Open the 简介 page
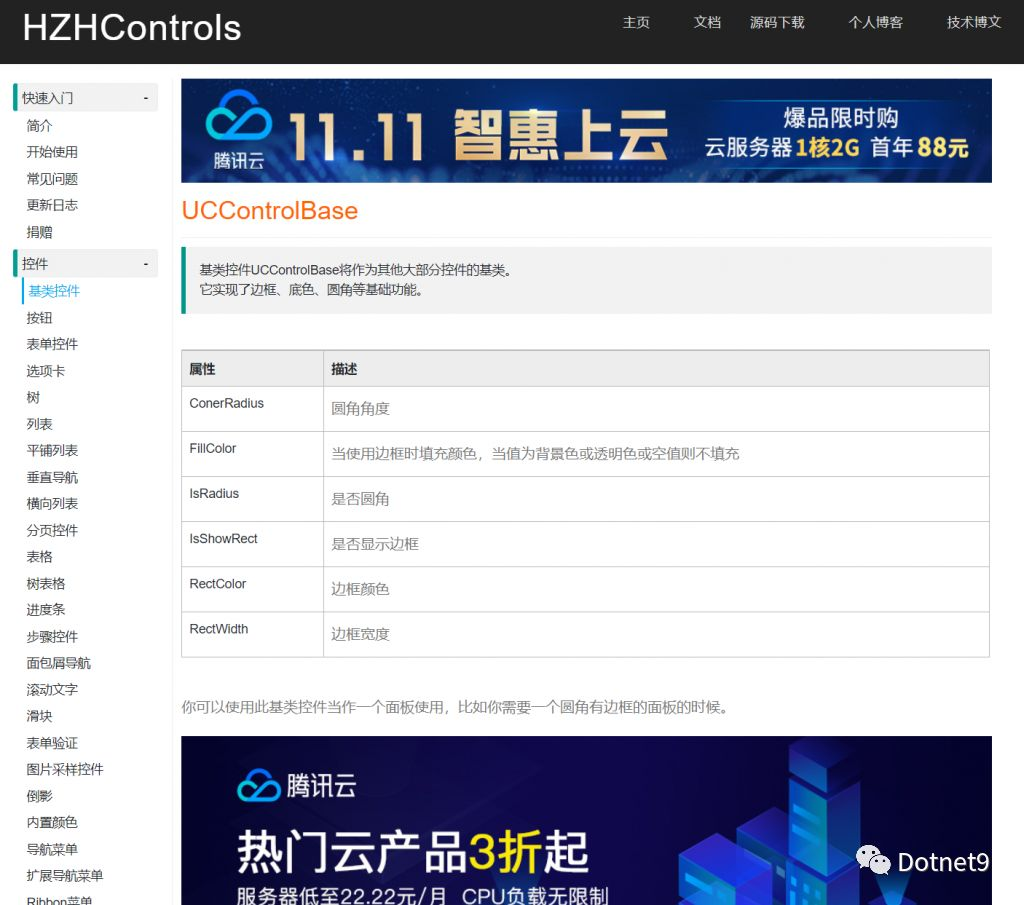 [39, 125]
